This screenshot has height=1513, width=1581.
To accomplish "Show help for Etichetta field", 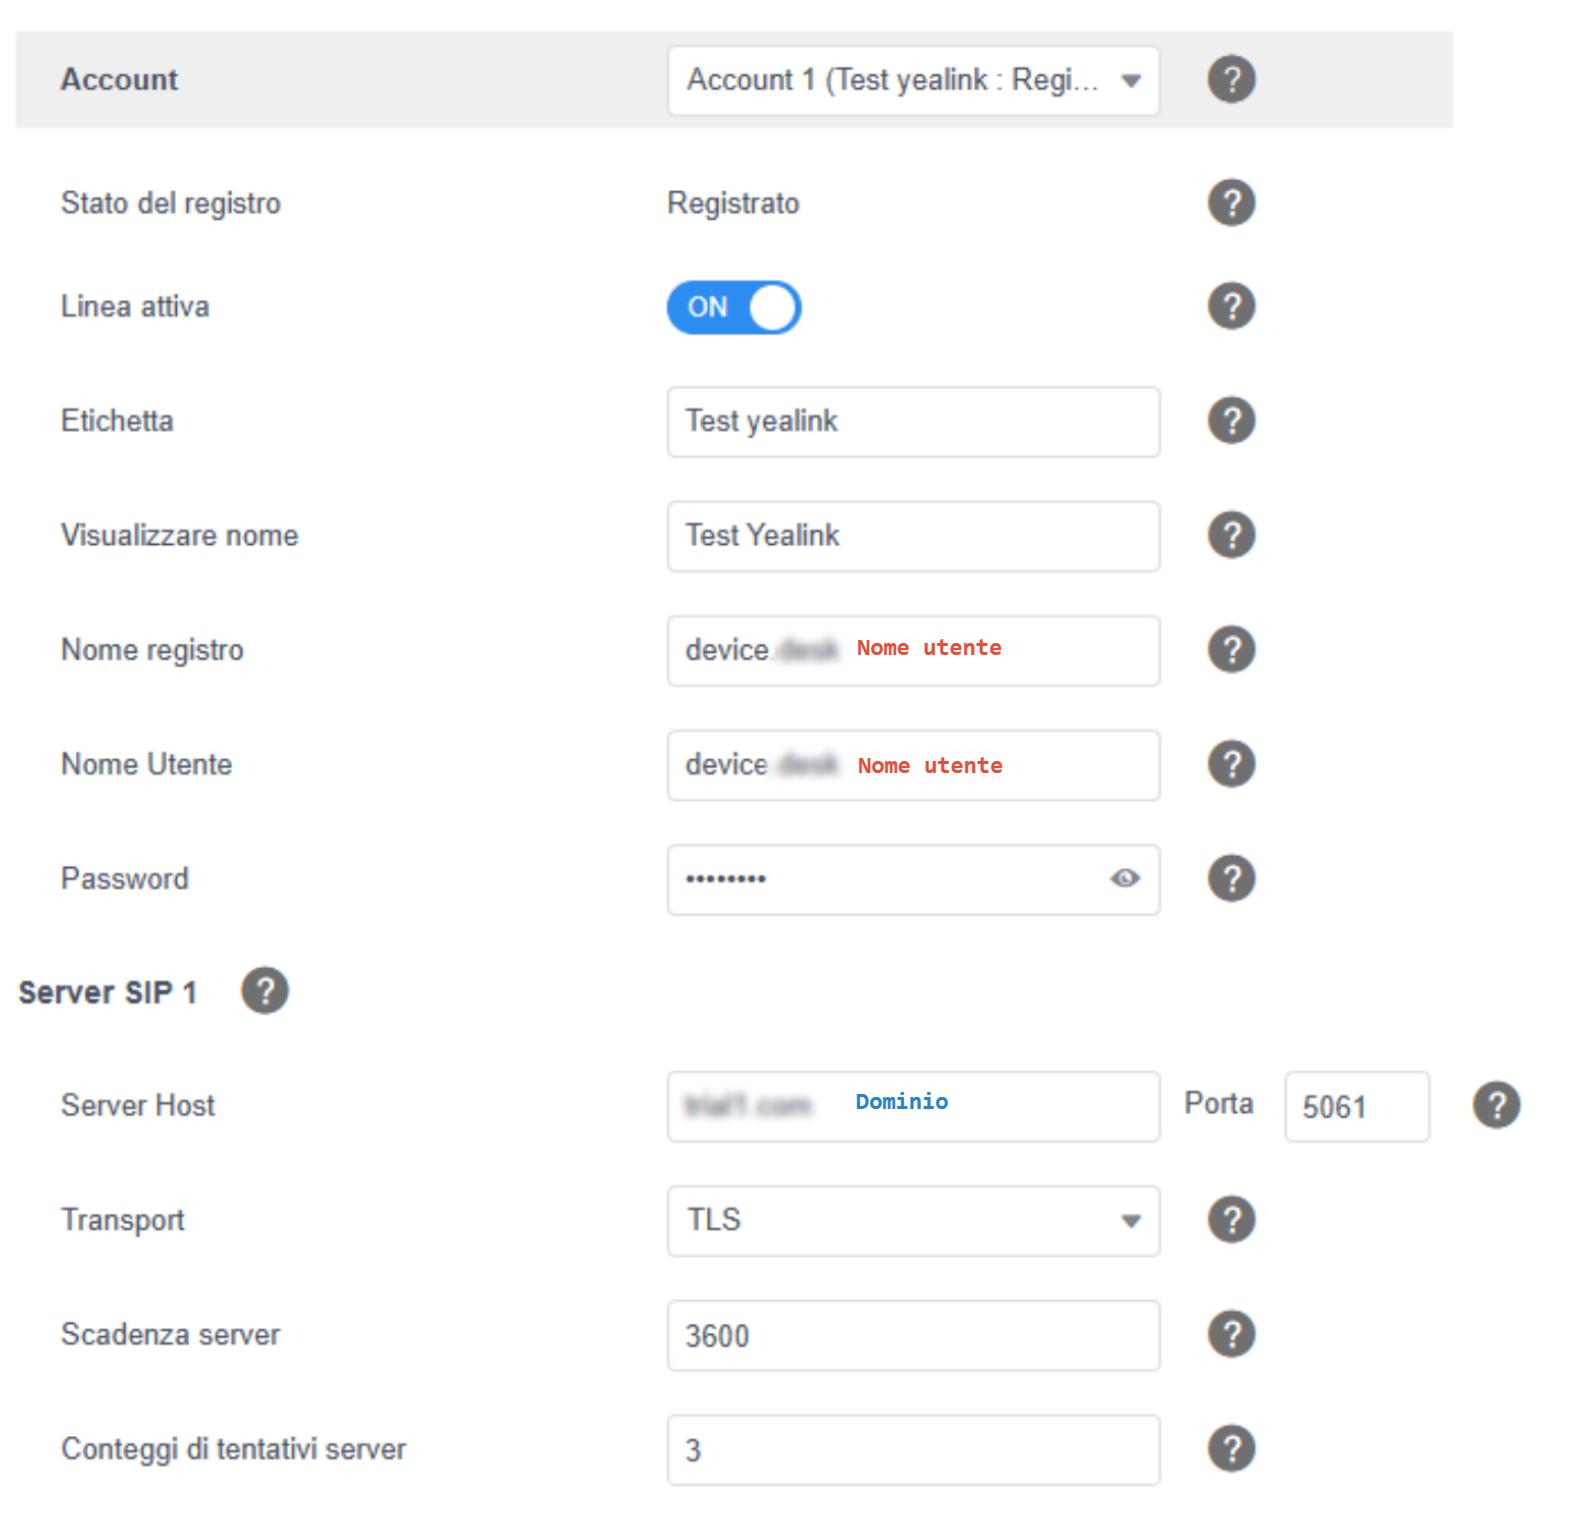I will click(1231, 421).
